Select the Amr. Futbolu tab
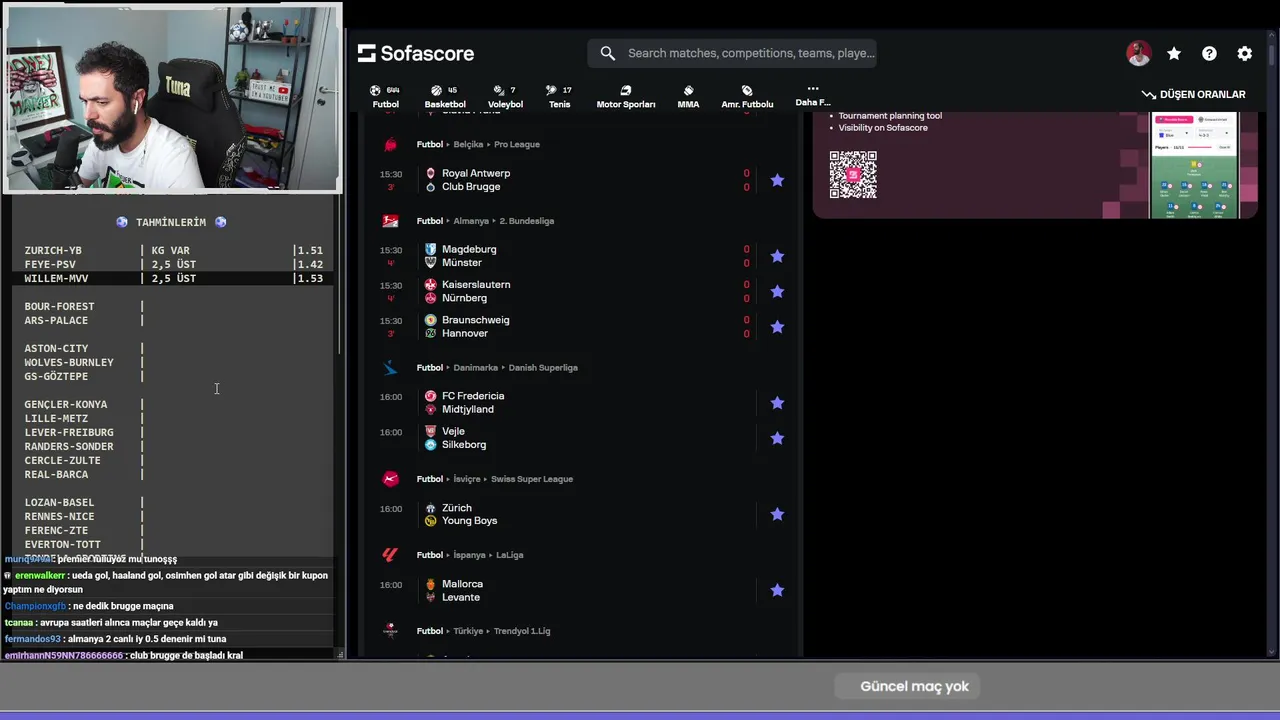This screenshot has height=720, width=1280. click(x=747, y=97)
